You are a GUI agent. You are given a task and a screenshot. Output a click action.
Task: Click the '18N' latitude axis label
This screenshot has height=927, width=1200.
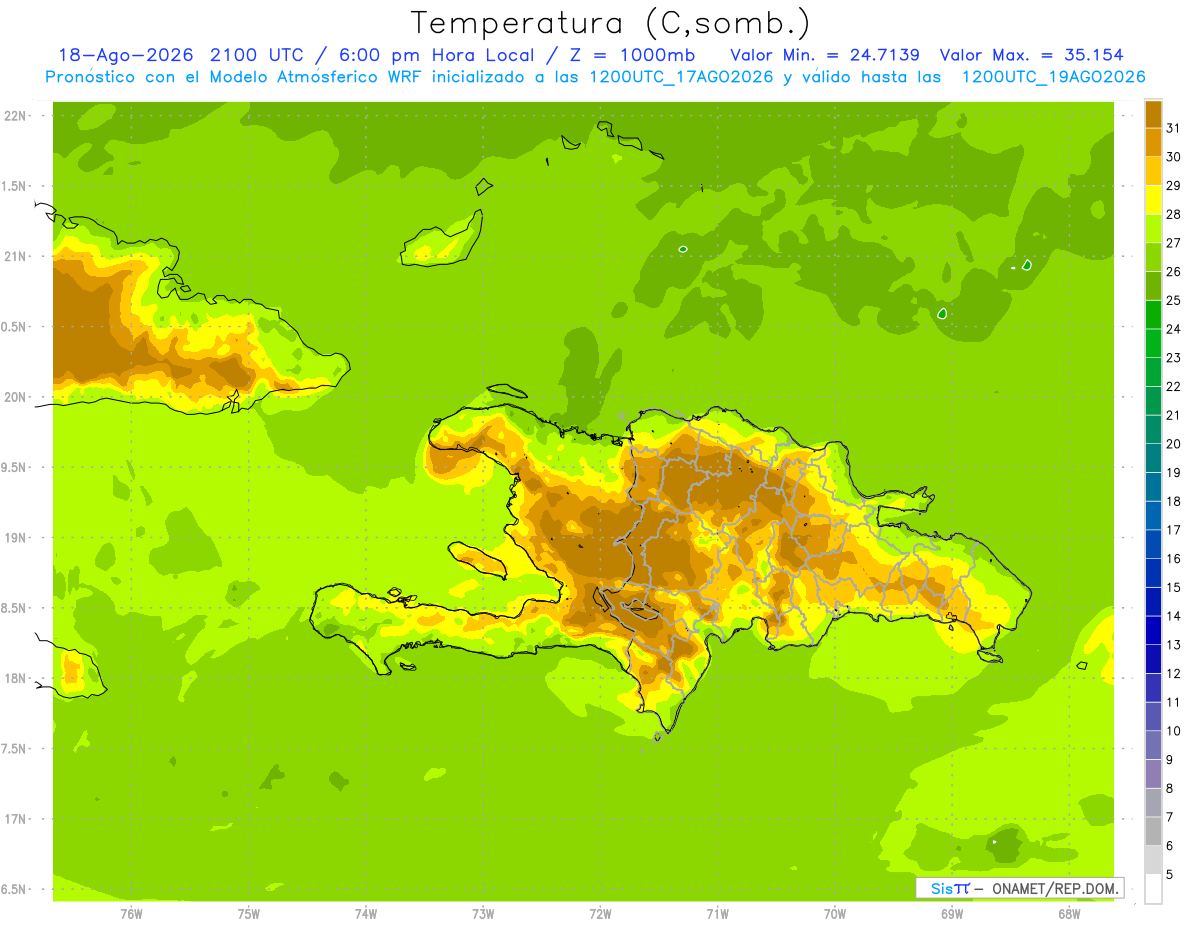pos(16,678)
